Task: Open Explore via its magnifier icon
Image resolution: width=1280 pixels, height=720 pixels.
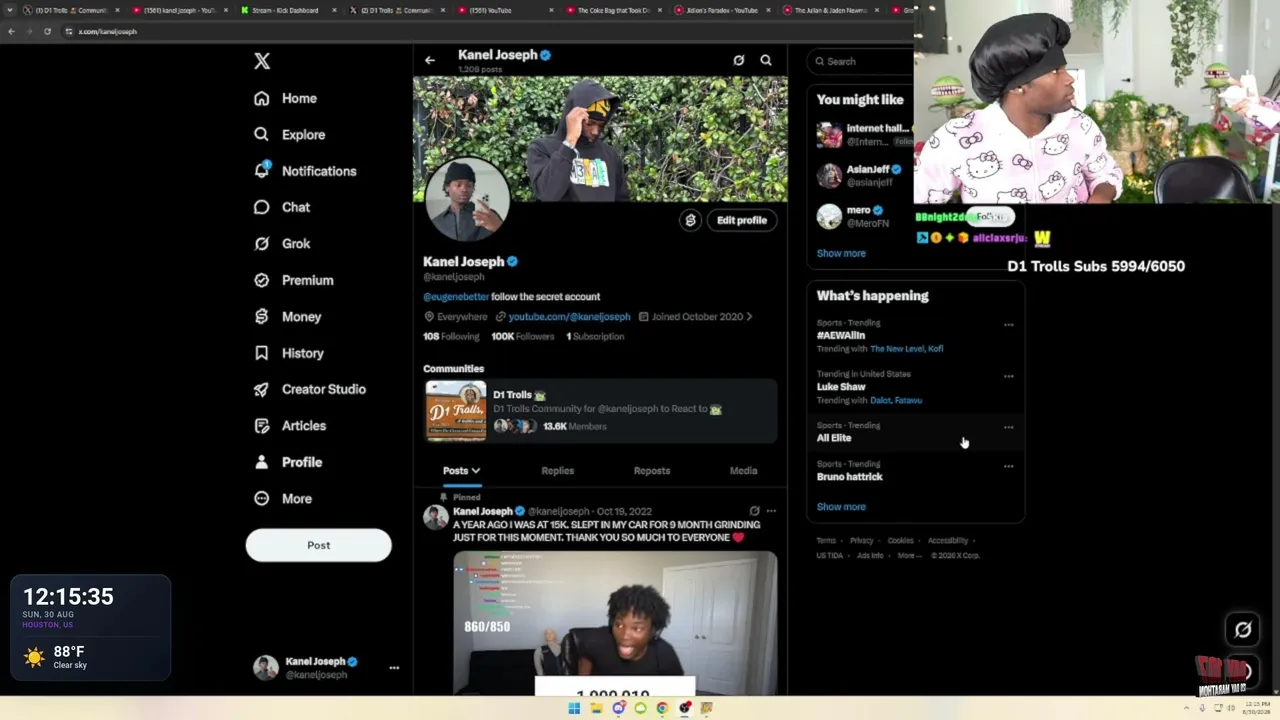Action: (262, 134)
